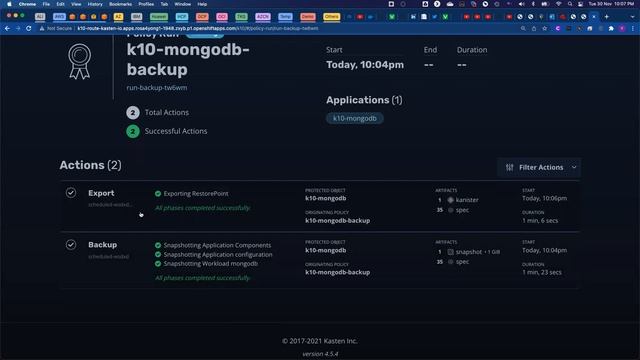Click the green Successful Actions count badge

point(133,131)
